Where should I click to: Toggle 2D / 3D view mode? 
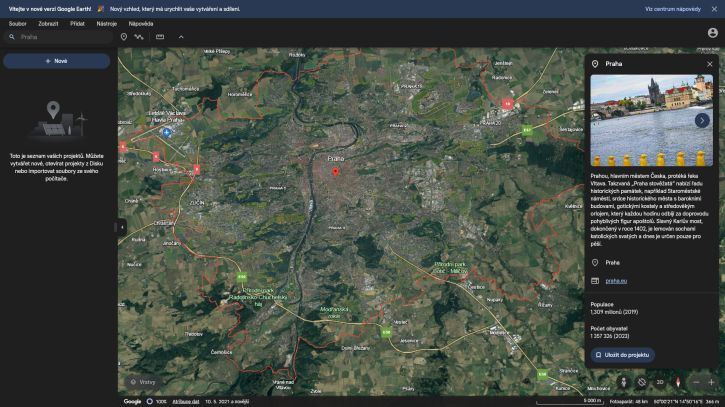[x=660, y=382]
